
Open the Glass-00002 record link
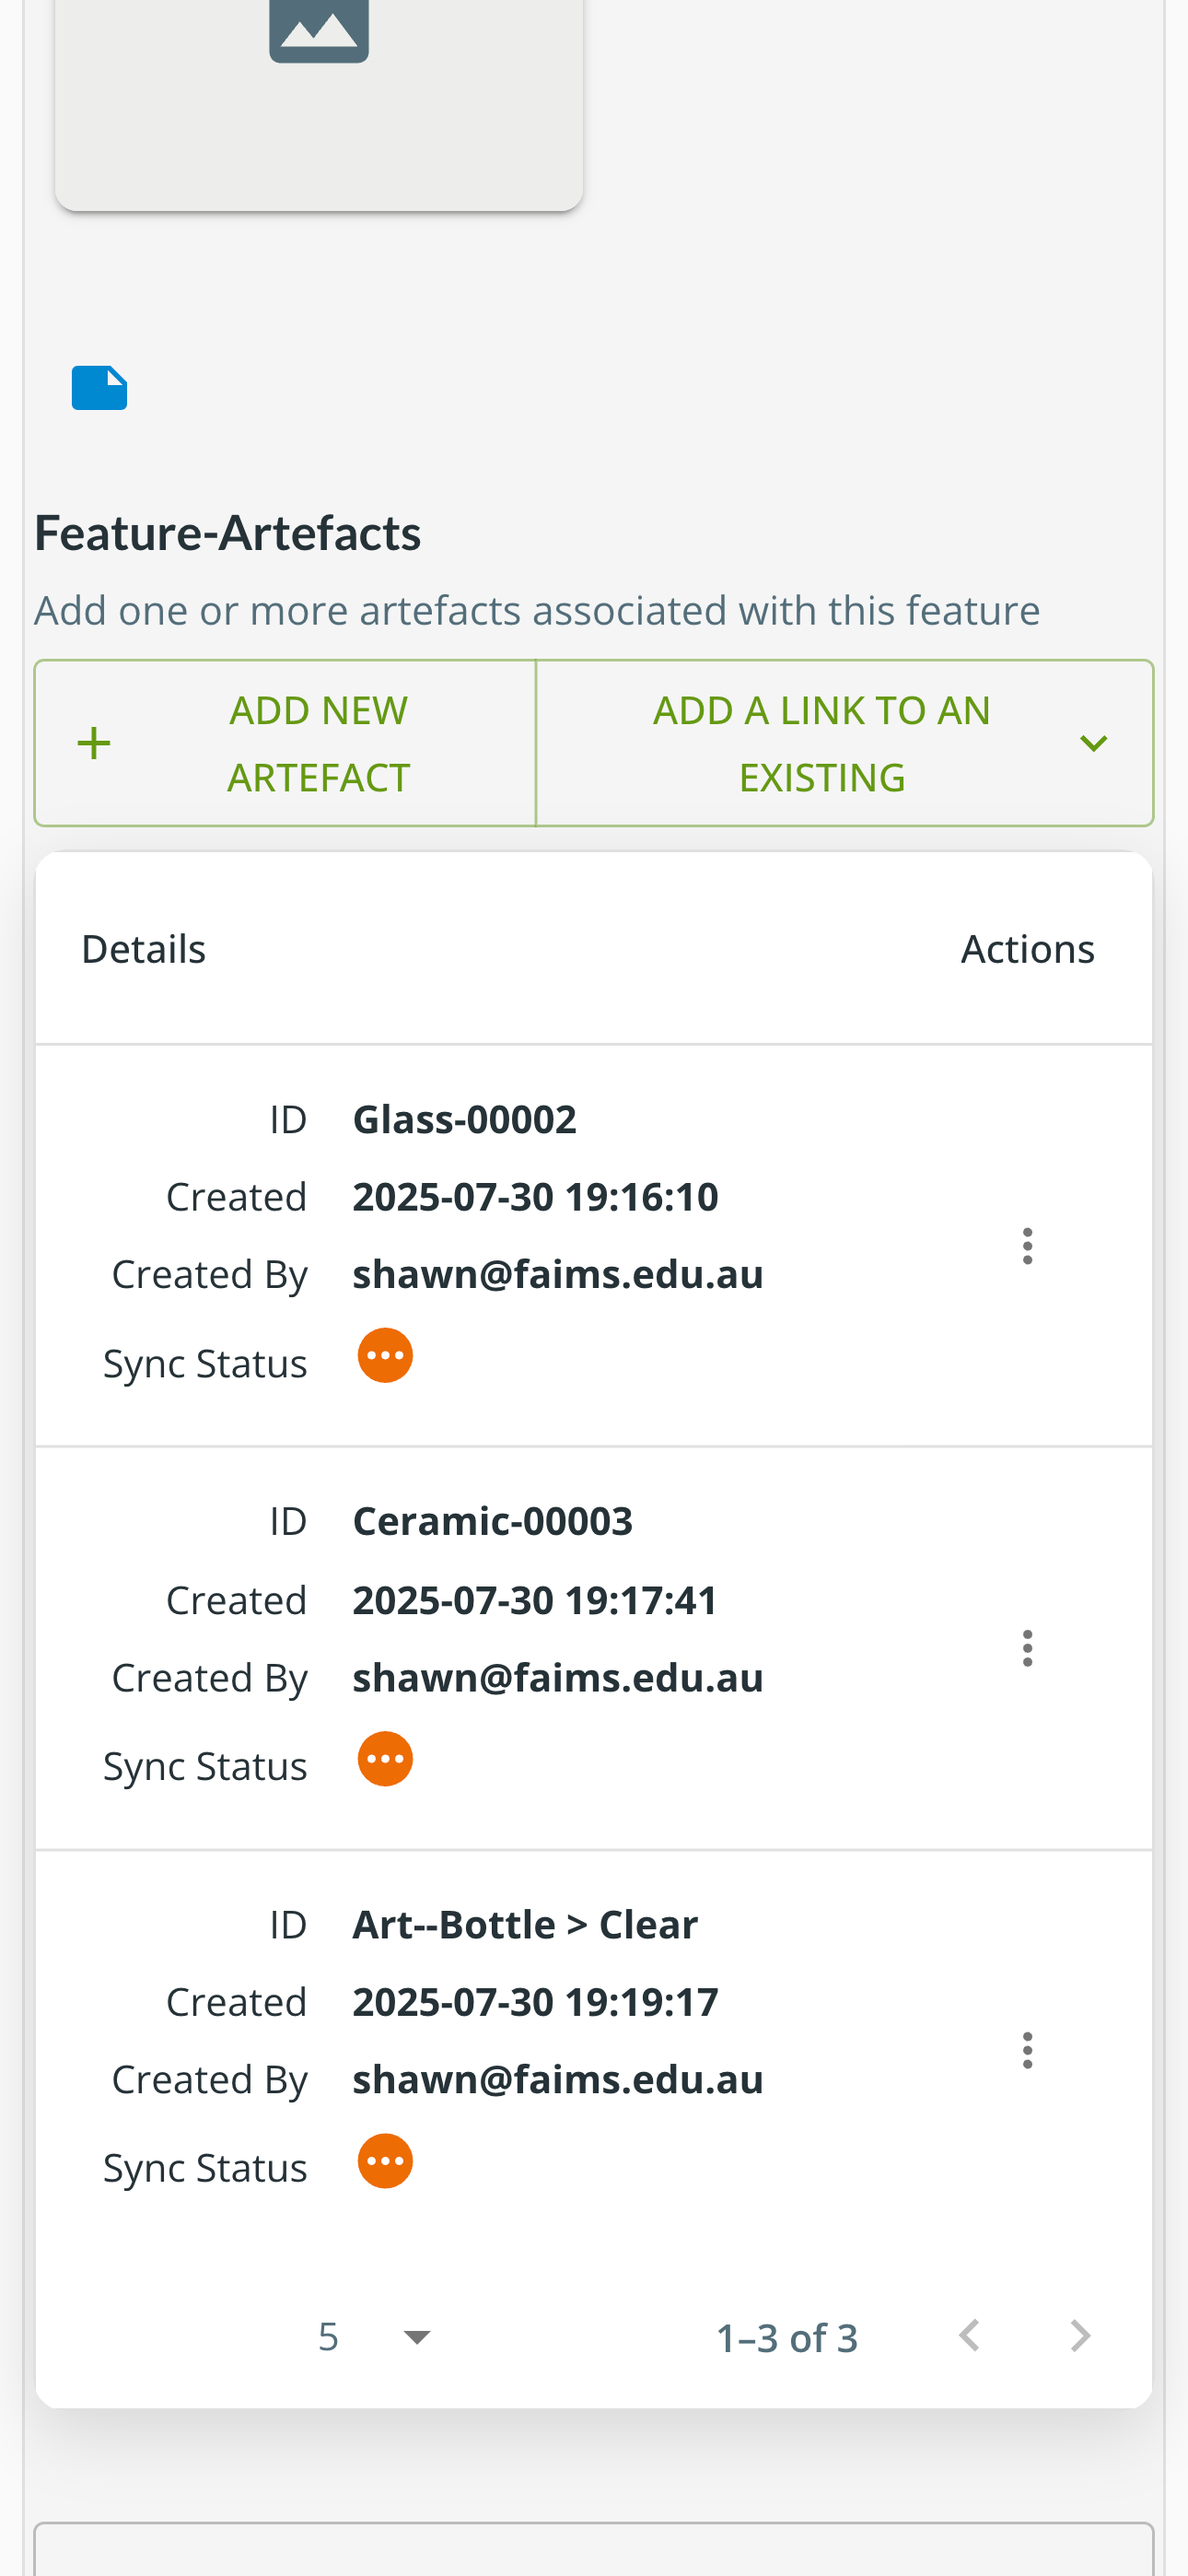coord(464,1119)
